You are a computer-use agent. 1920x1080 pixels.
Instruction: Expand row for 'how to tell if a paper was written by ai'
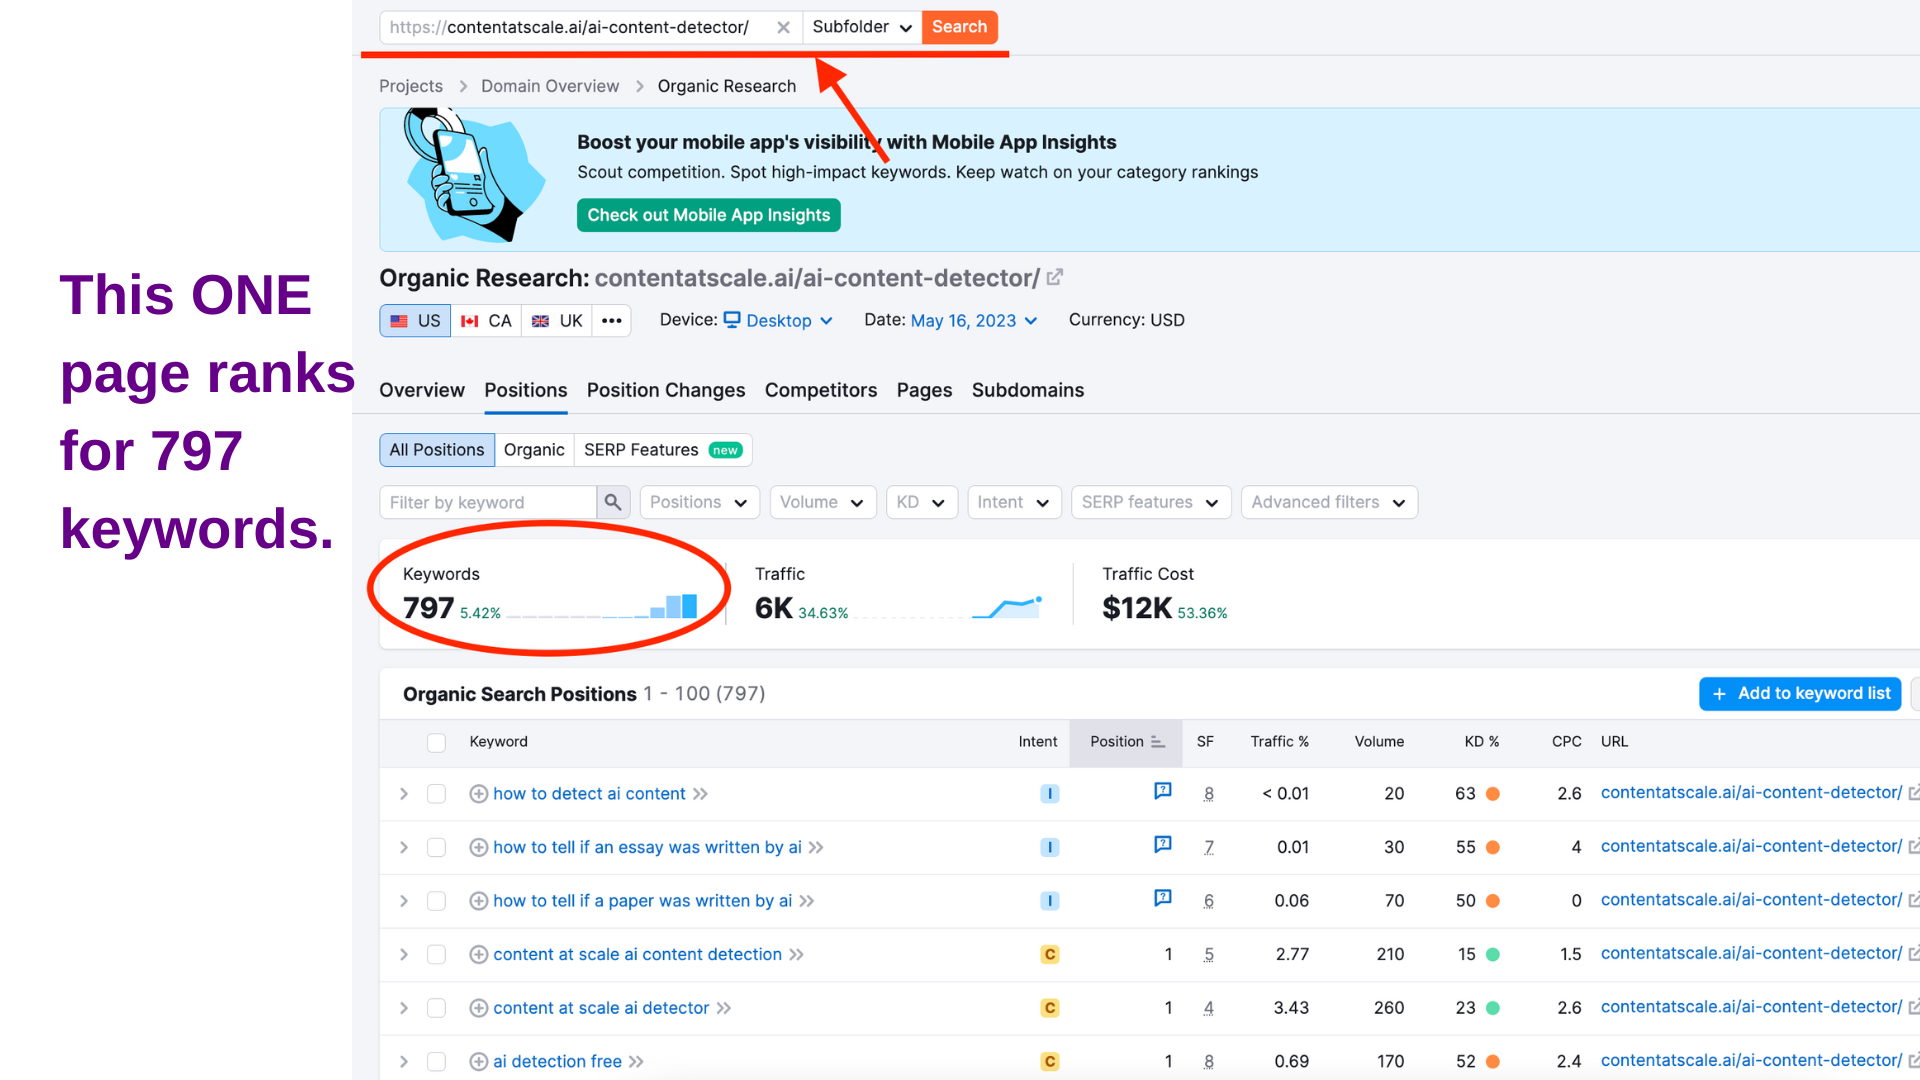click(404, 901)
